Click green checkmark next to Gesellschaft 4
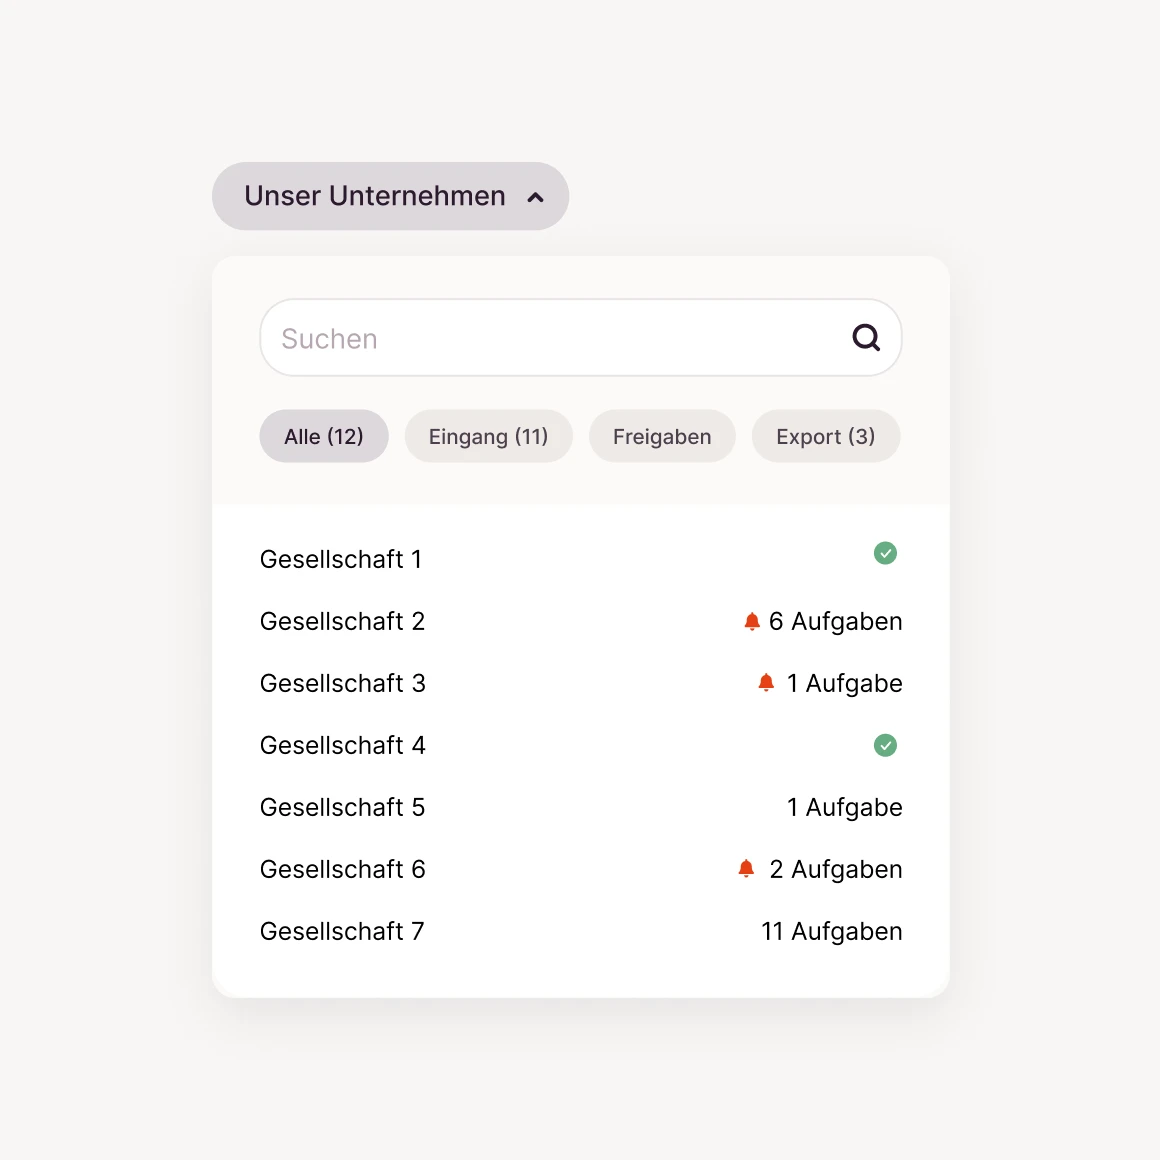The height and width of the screenshot is (1160, 1160). tap(885, 745)
